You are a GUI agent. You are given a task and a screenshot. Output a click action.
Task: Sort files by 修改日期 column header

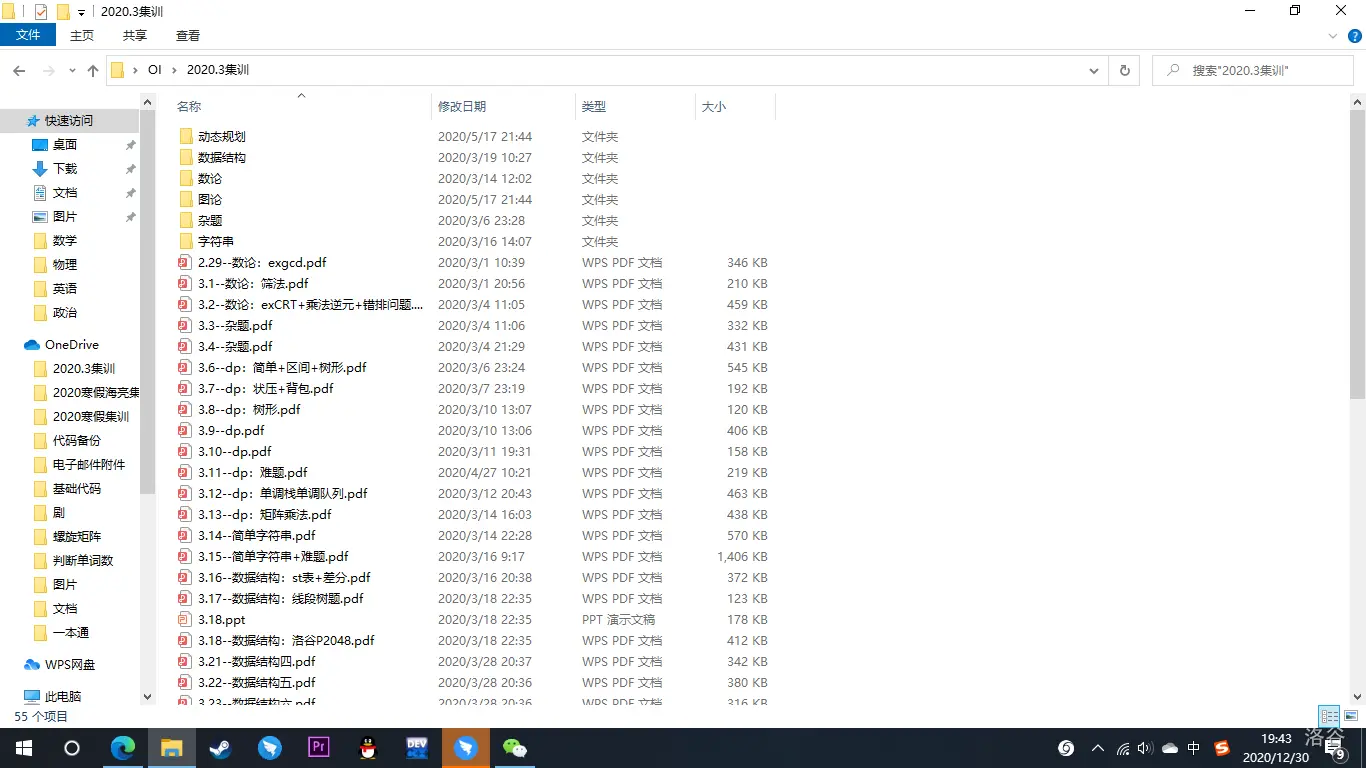(x=462, y=106)
